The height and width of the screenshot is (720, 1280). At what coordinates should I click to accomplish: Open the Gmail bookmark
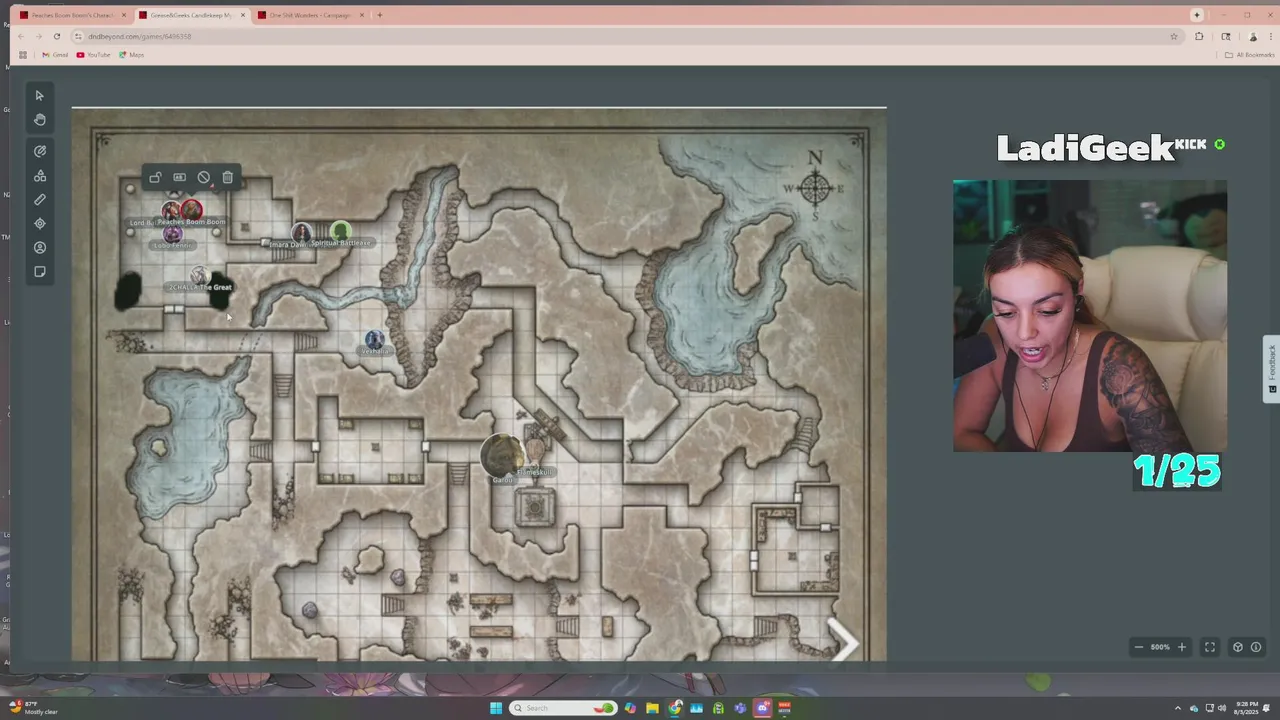(55, 55)
